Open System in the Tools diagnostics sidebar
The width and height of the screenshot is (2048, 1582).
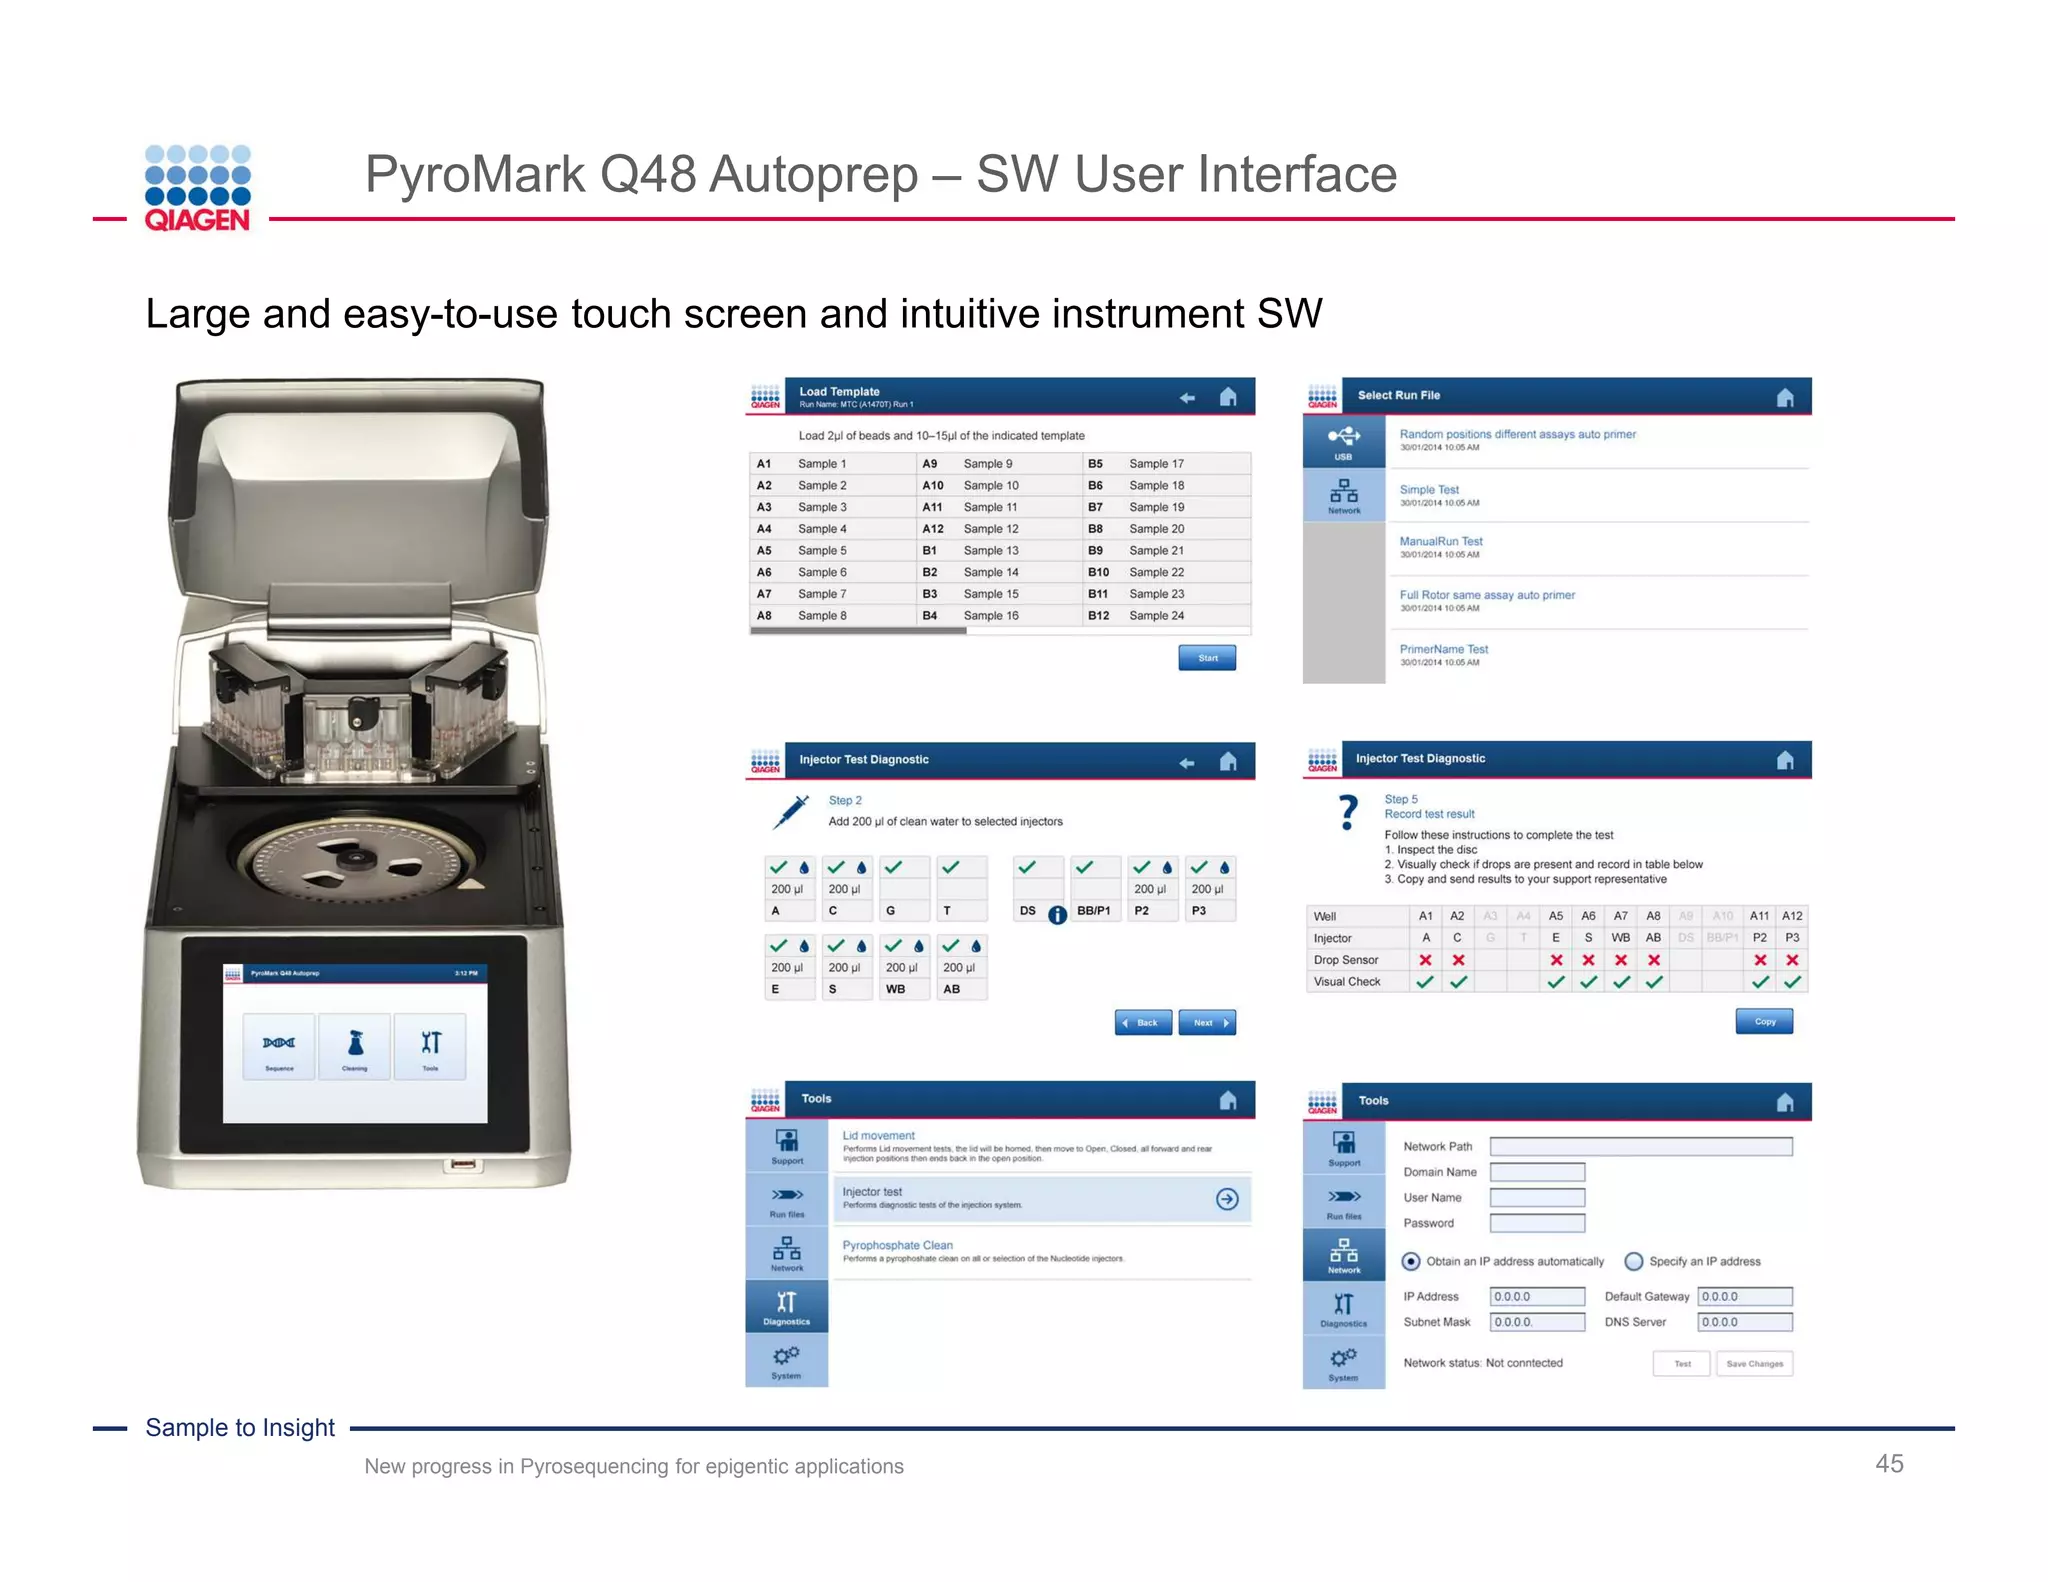point(787,1361)
